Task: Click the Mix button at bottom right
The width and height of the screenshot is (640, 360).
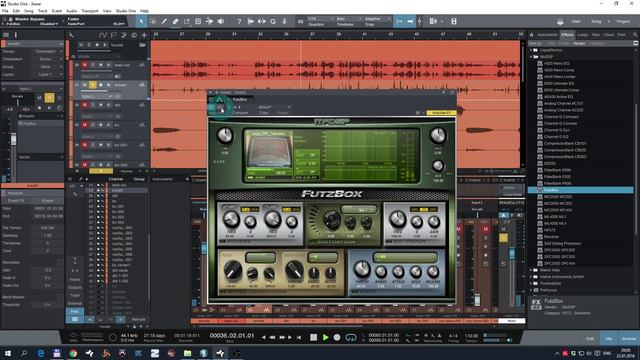Action: (609, 338)
